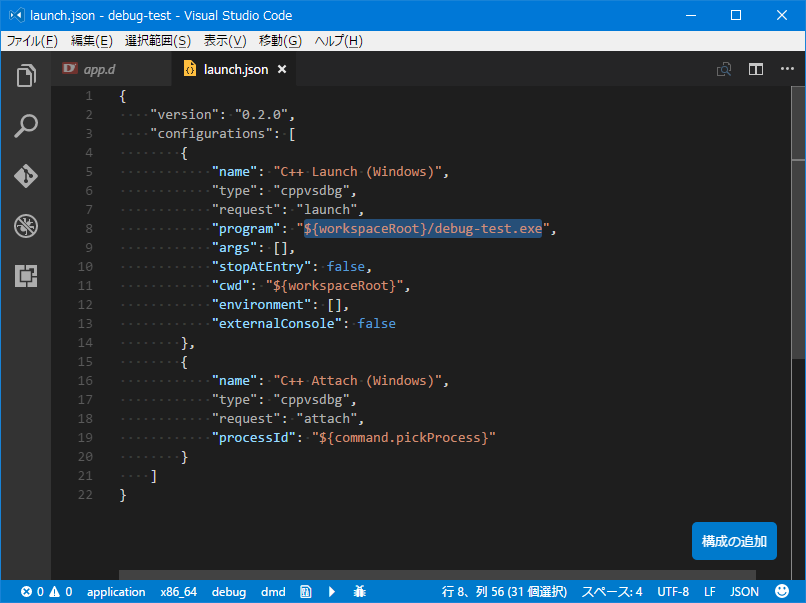806x603 pixels.
Task: Click the errors count icon in status bar
Action: pos(26,592)
